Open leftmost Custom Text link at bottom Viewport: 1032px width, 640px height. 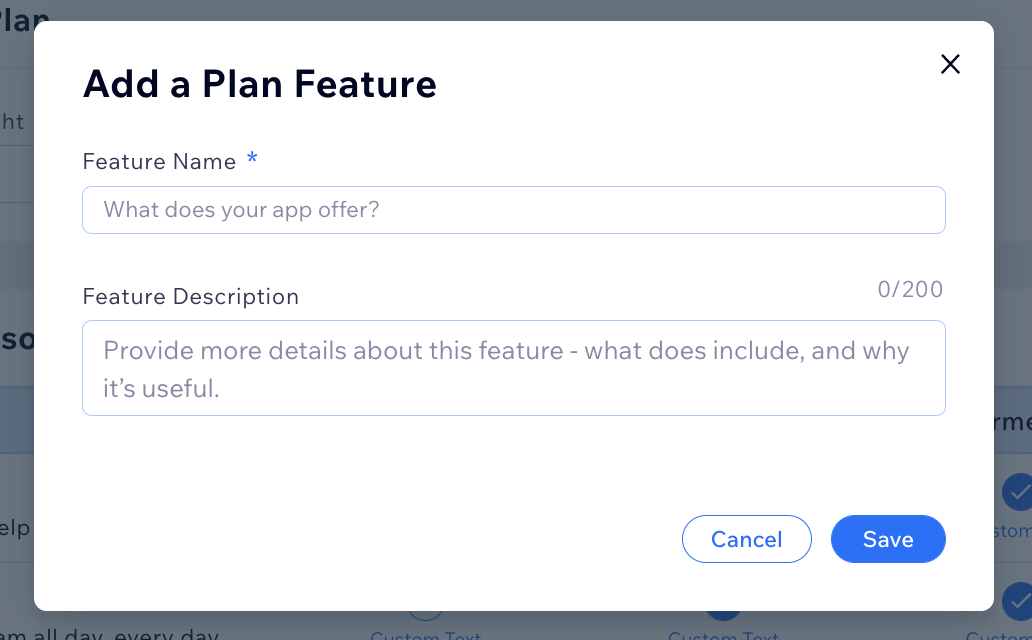[x=426, y=636]
